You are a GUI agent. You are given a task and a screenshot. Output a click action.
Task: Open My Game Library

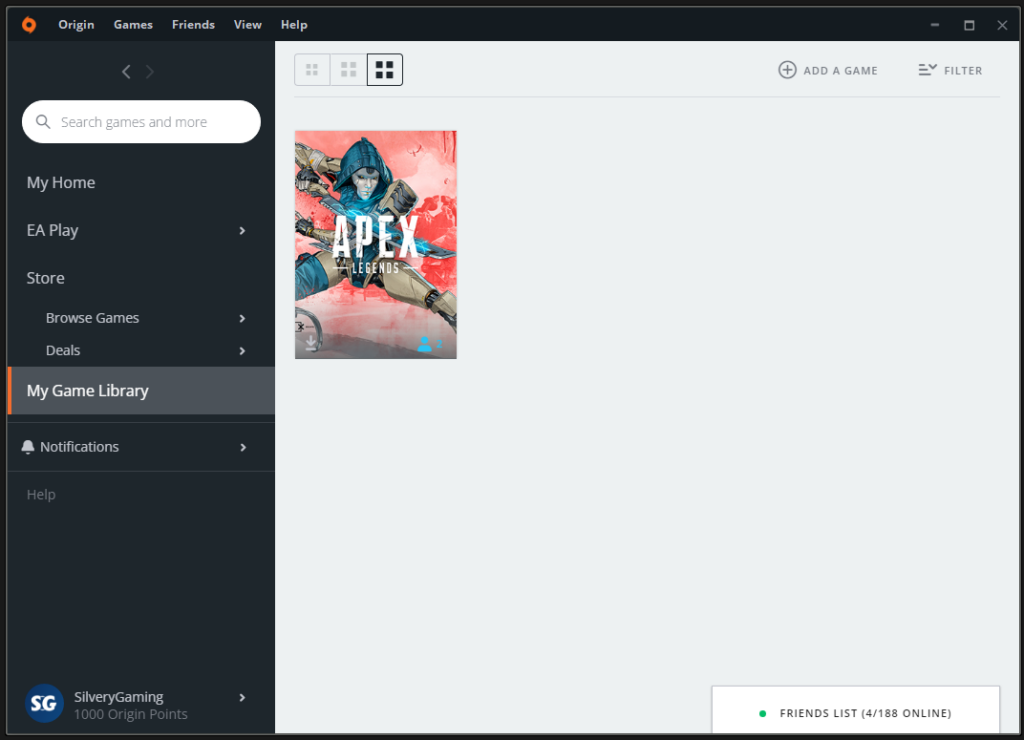click(x=141, y=391)
